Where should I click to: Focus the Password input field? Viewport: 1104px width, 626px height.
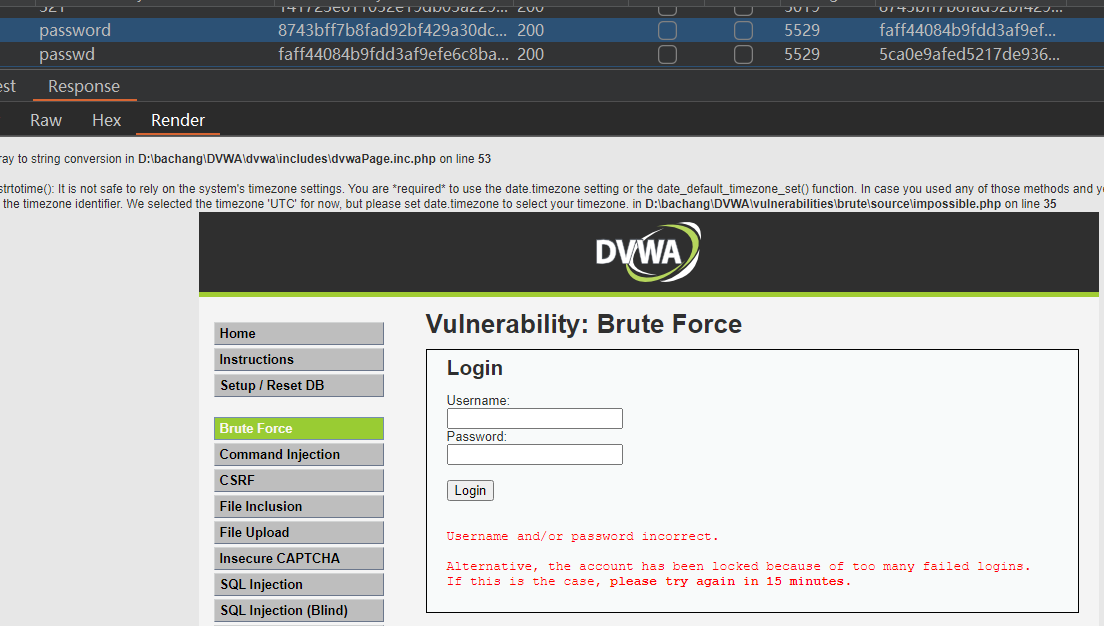pyautogui.click(x=534, y=454)
